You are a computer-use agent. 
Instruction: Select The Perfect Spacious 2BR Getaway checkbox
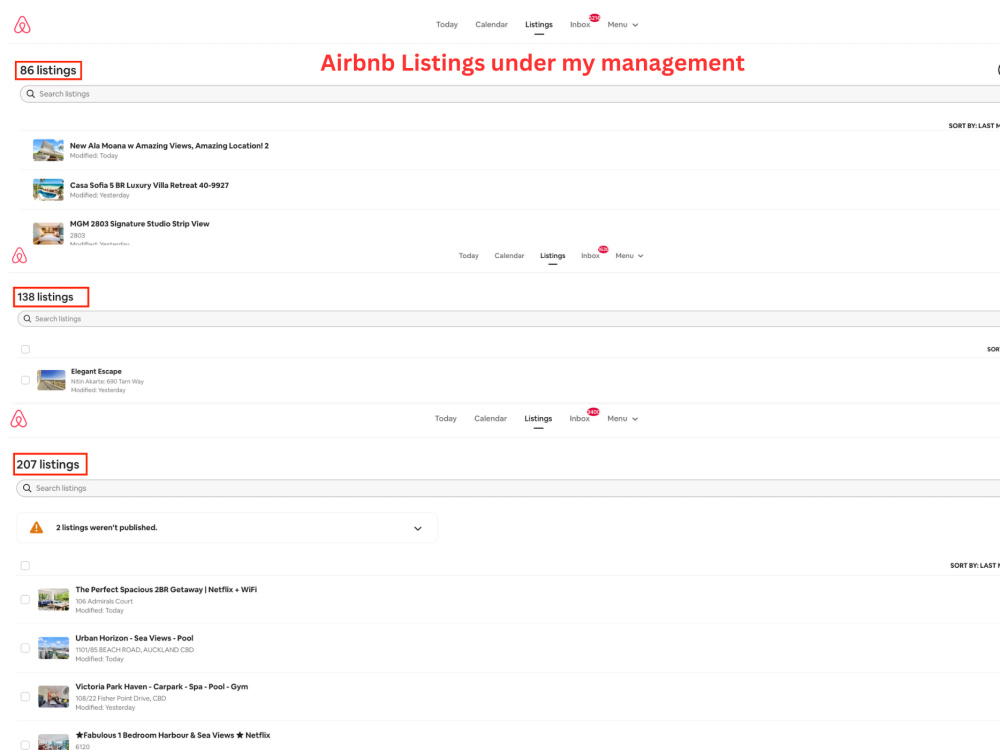pos(26,599)
